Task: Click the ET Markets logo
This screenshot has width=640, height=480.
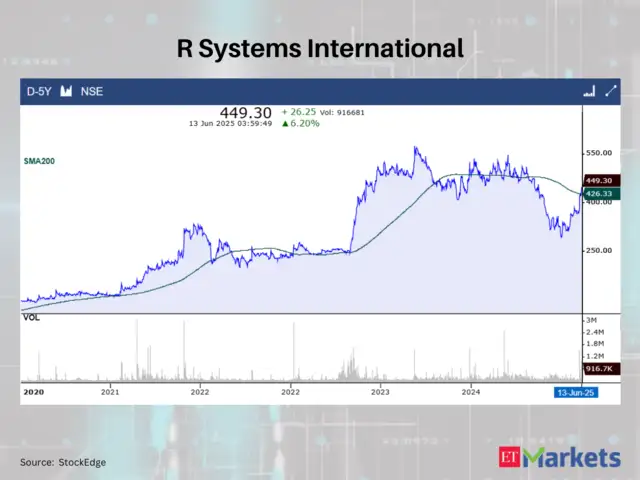Action: click(x=560, y=458)
